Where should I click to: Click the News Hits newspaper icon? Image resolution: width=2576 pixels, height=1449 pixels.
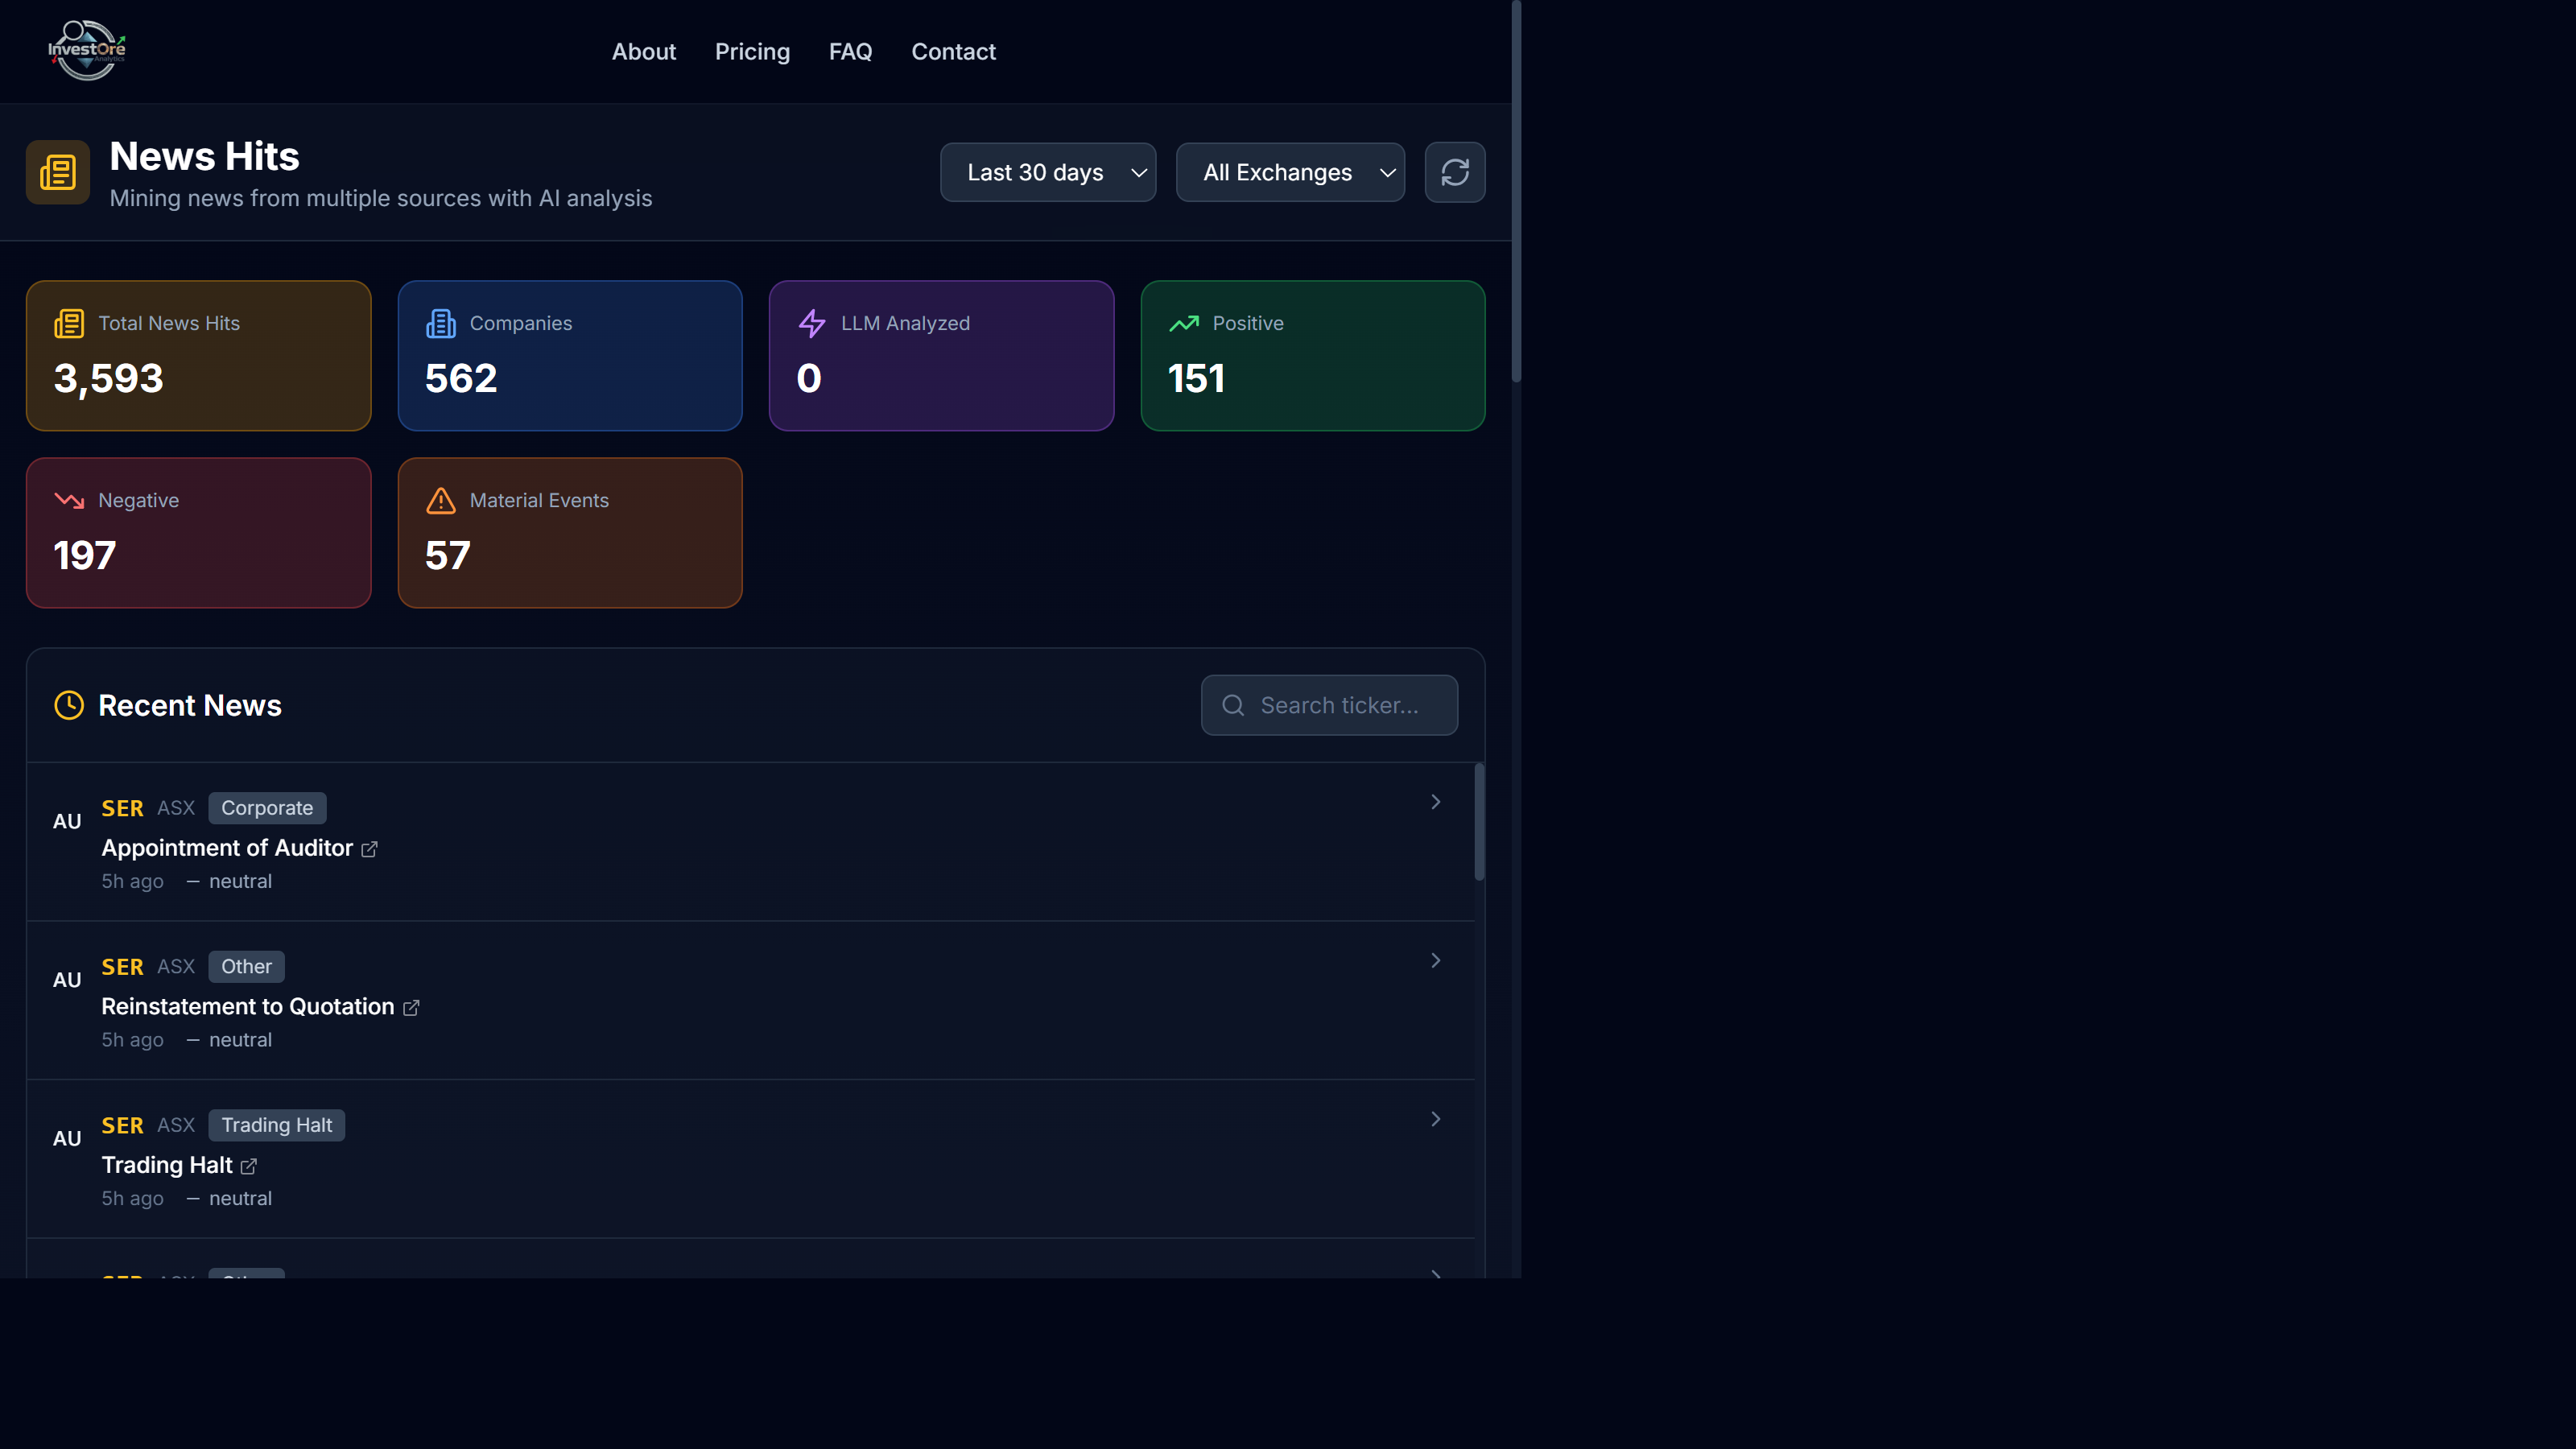pyautogui.click(x=58, y=172)
